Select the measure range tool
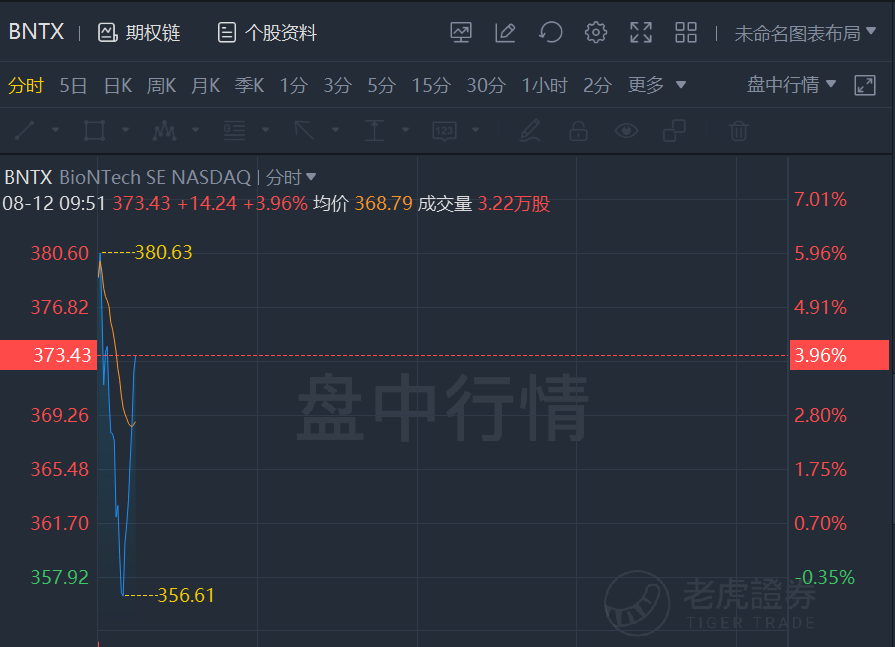 (x=374, y=130)
